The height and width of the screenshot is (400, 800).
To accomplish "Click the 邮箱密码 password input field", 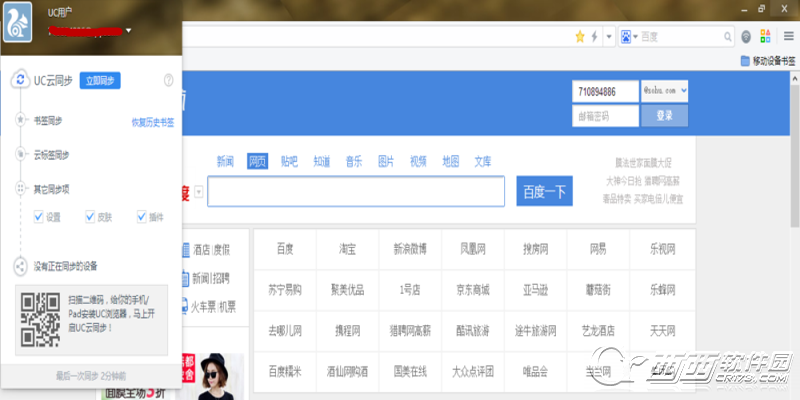I will pyautogui.click(x=606, y=116).
